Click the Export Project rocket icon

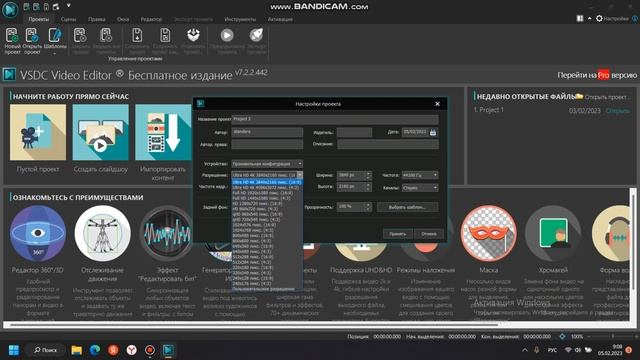point(256,36)
